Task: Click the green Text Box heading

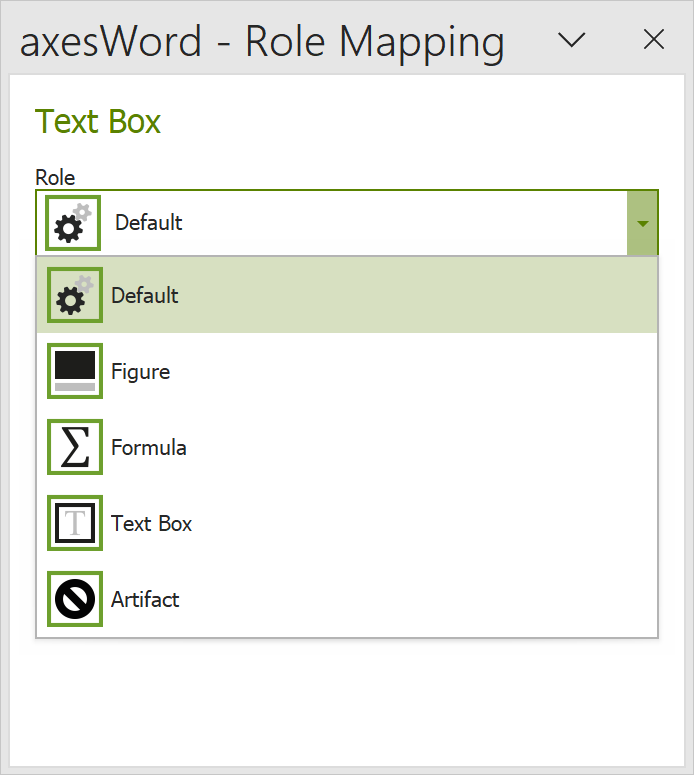Action: pyautogui.click(x=98, y=121)
